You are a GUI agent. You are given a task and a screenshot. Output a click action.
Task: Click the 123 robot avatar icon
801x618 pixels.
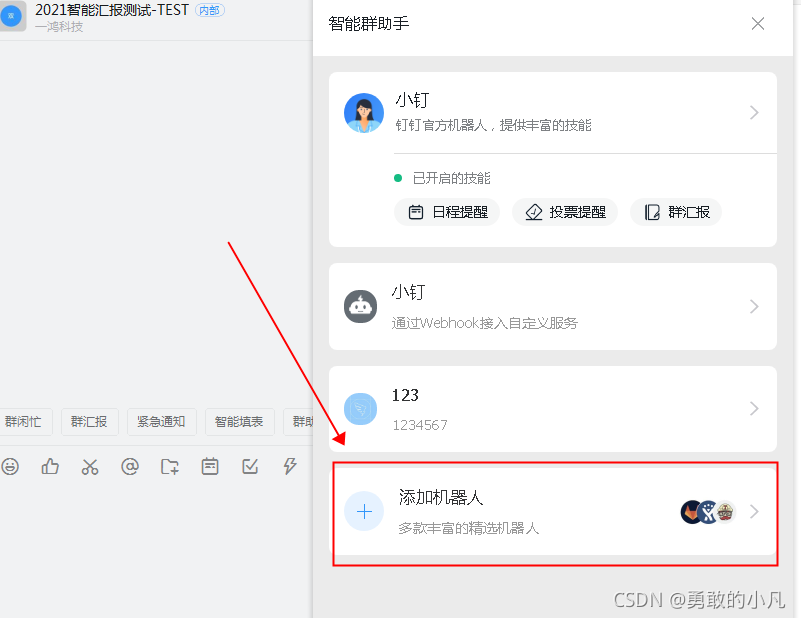tap(360, 409)
